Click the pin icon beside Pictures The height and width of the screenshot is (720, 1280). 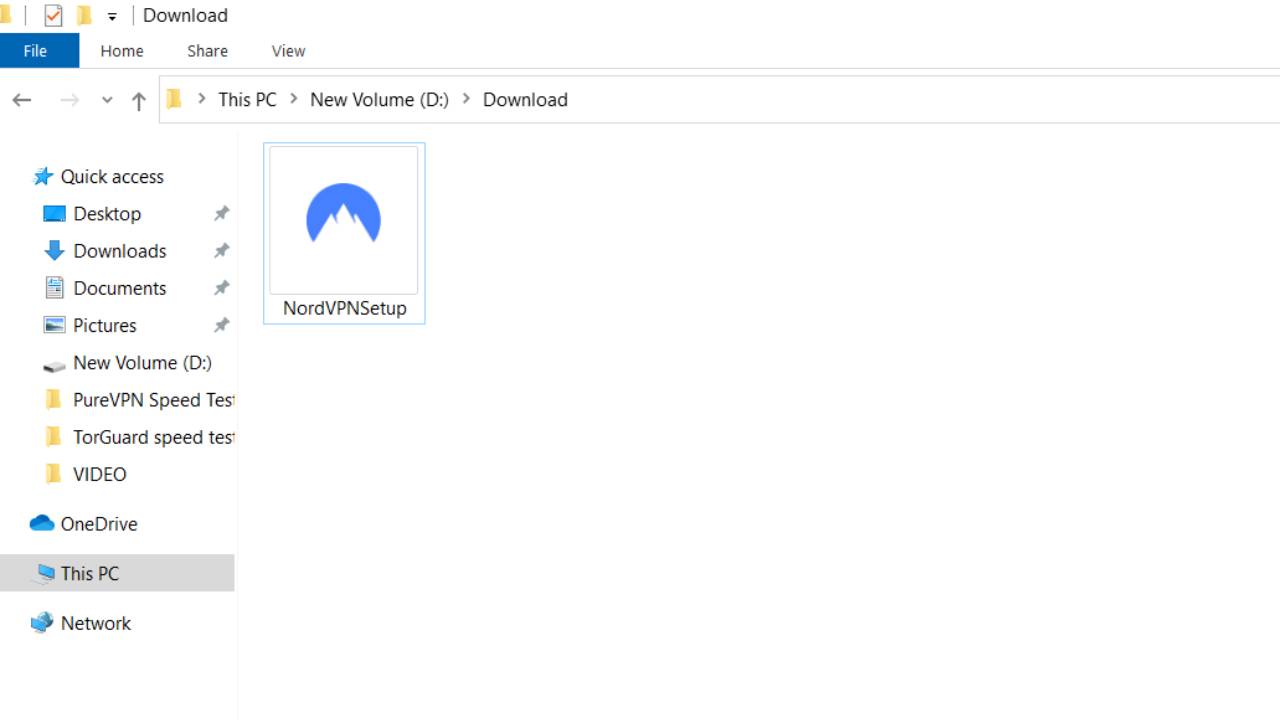click(221, 324)
